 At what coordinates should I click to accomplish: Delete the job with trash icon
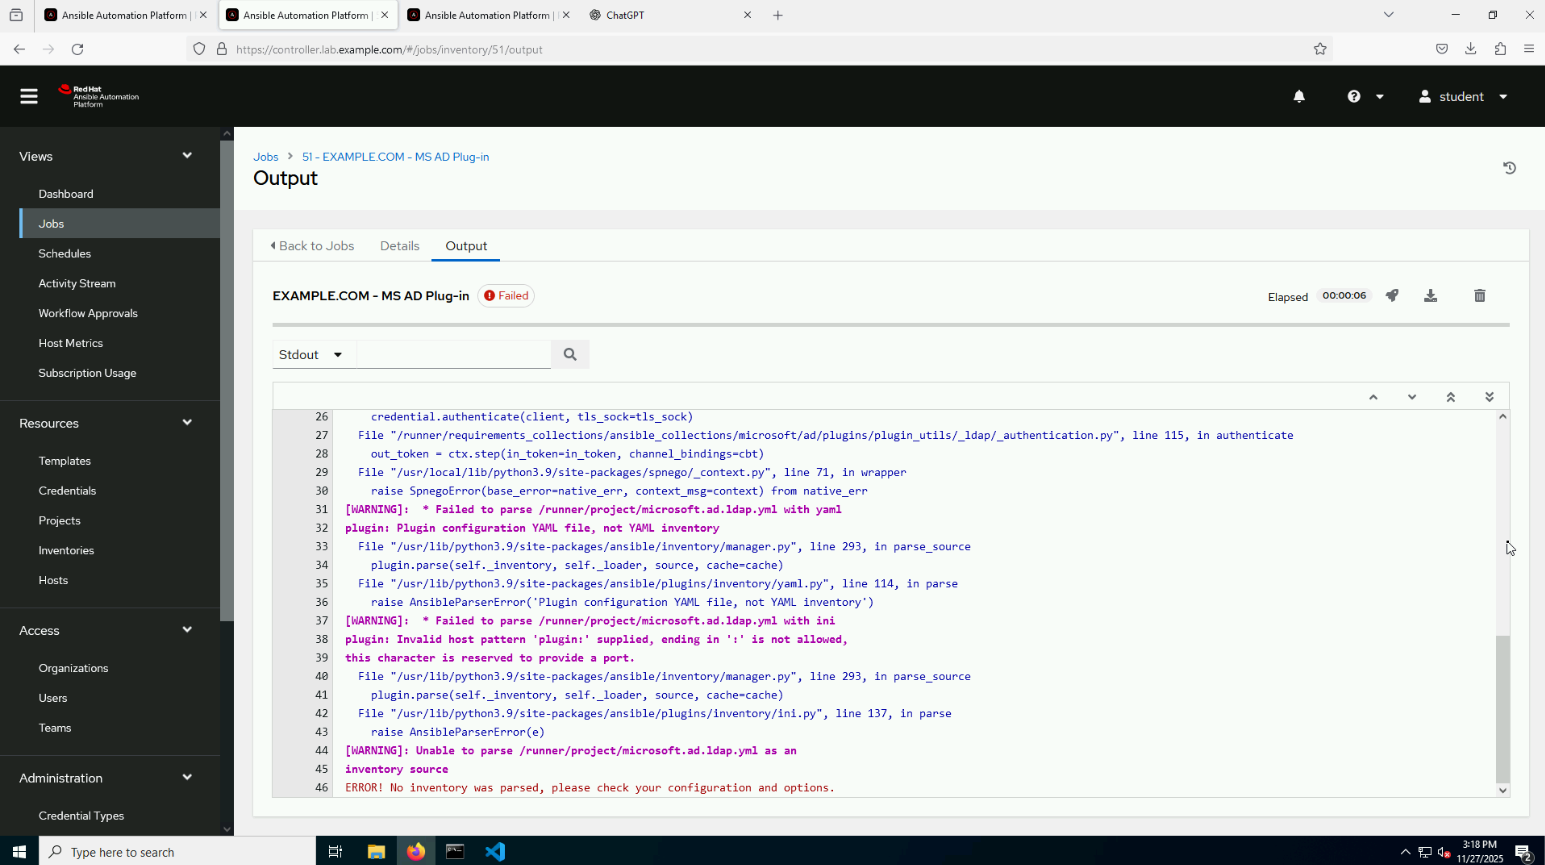coord(1480,296)
